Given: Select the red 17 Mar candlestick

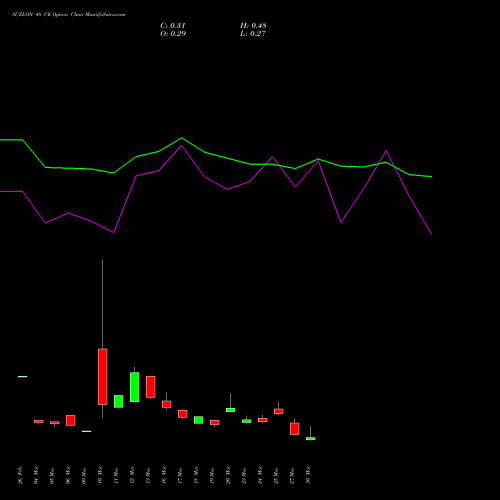Looking at the screenshot, I should click(x=183, y=414).
